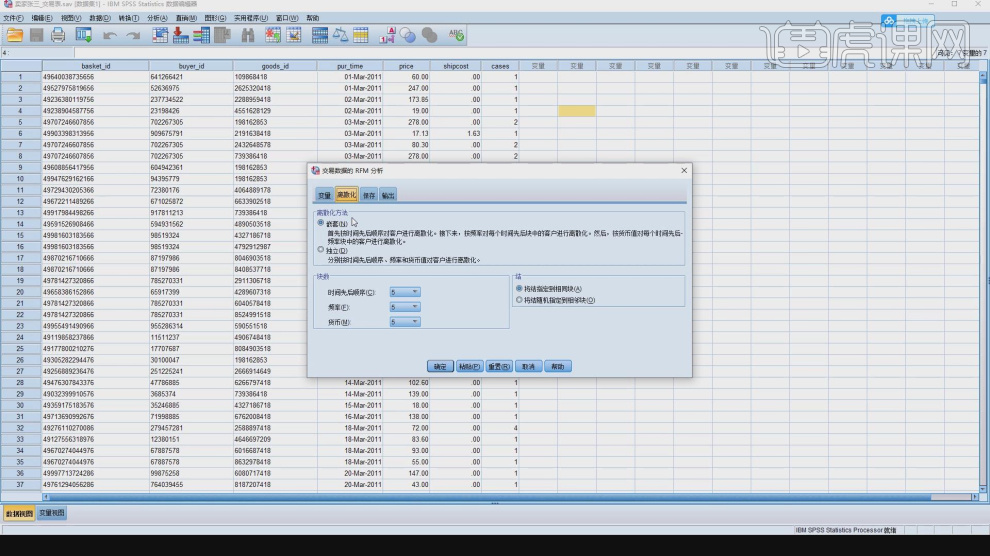Click the Select cases icon
Screen dimensions: 990x556
click(x=361, y=35)
